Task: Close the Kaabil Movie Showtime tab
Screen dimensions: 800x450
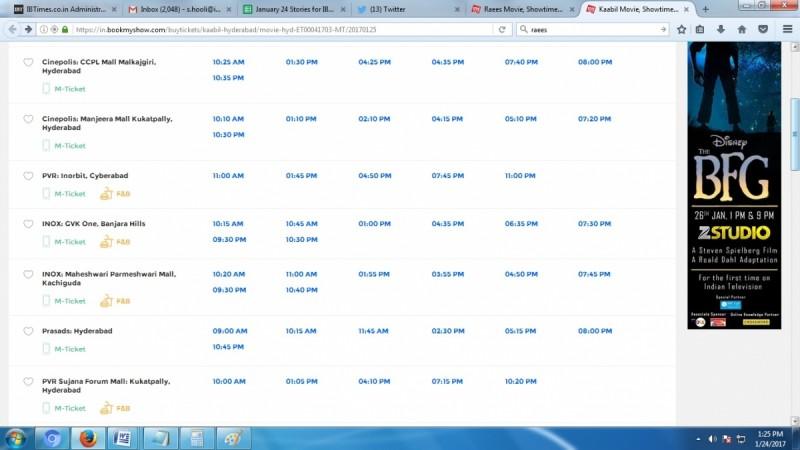Action: click(686, 9)
